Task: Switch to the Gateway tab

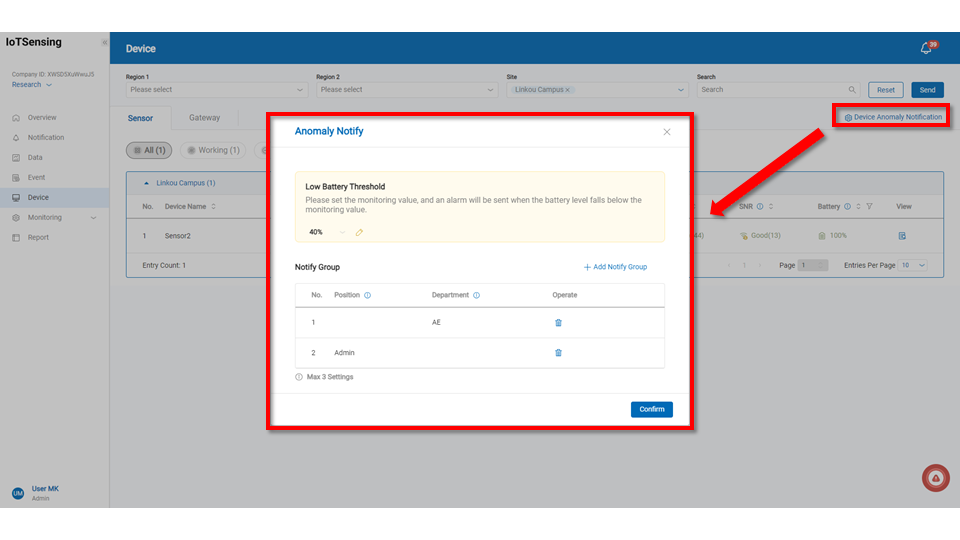Action: [204, 118]
